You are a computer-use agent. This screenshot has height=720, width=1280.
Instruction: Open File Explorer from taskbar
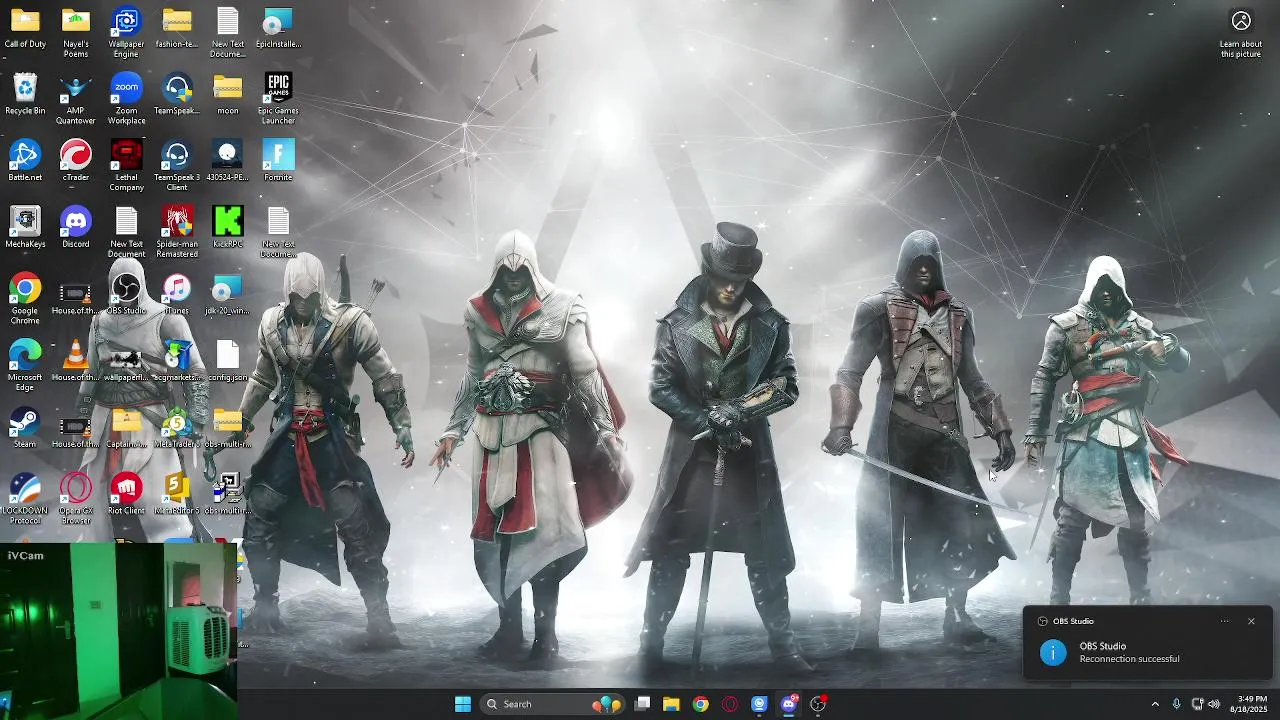[x=671, y=704]
